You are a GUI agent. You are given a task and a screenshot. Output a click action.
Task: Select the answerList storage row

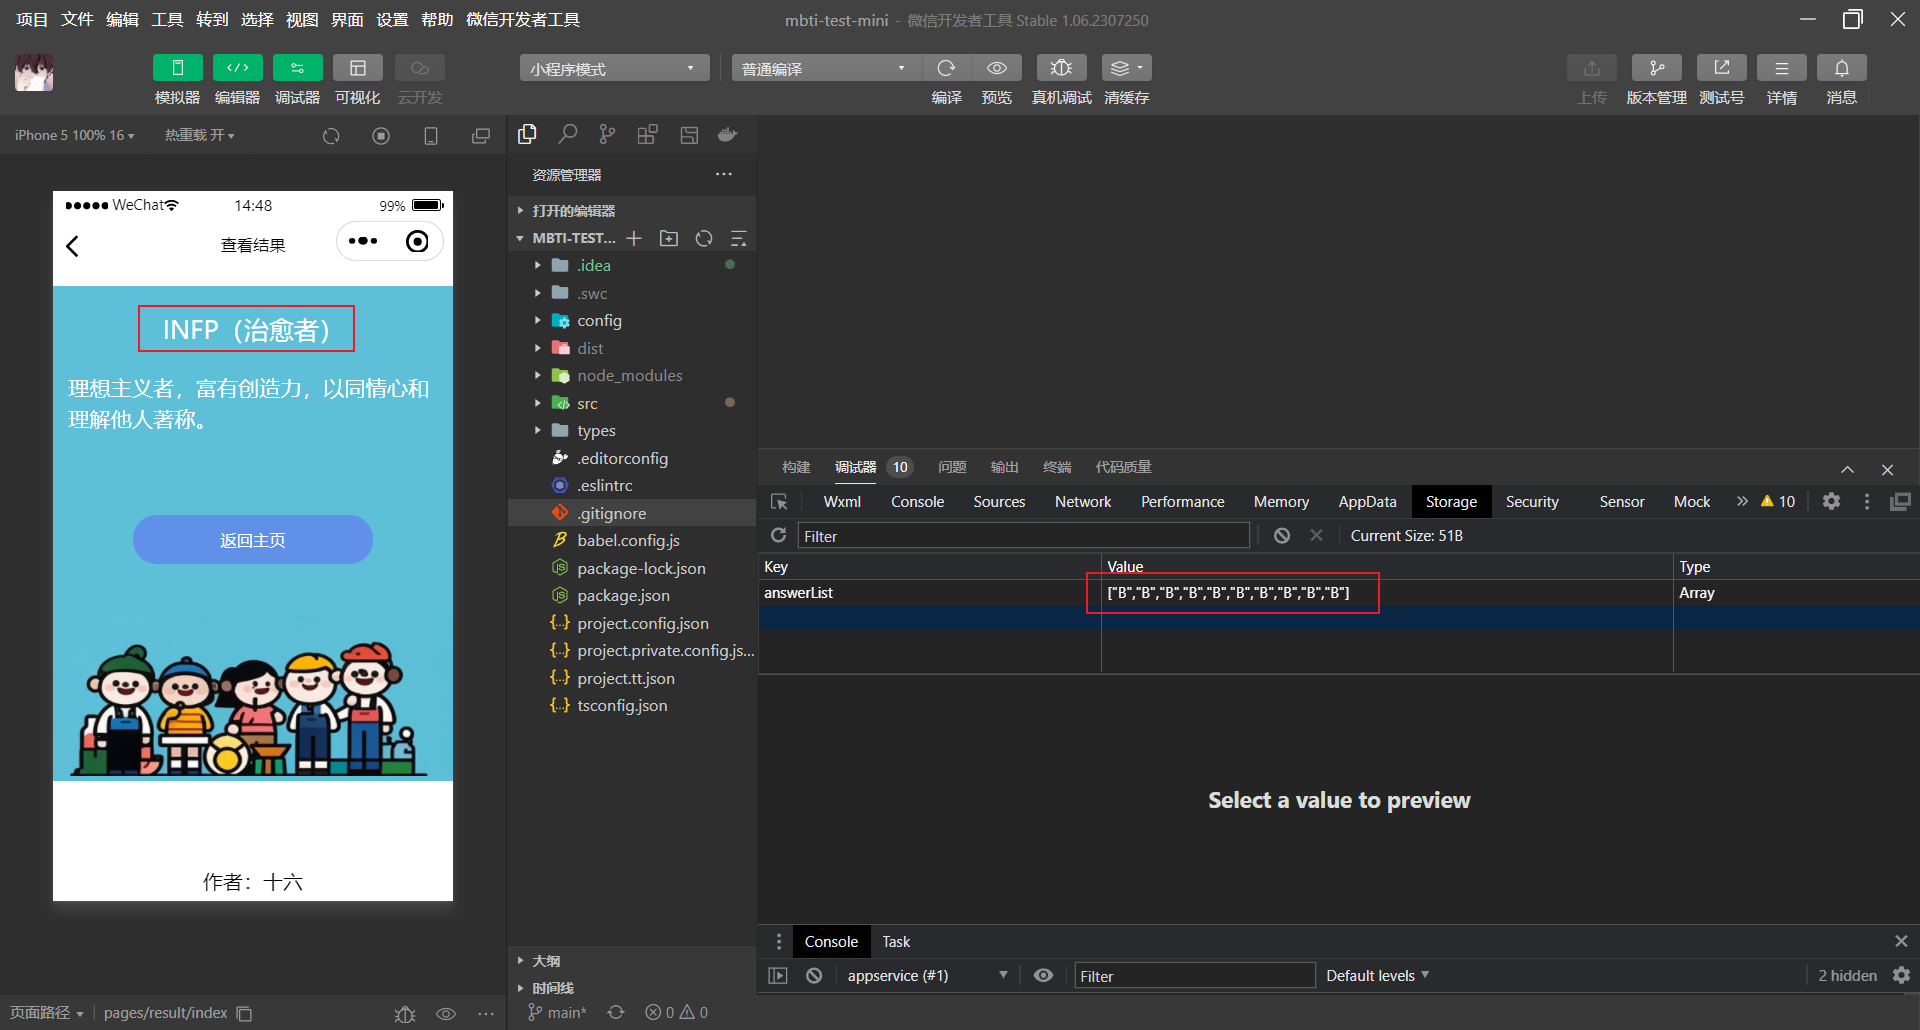coord(1339,593)
